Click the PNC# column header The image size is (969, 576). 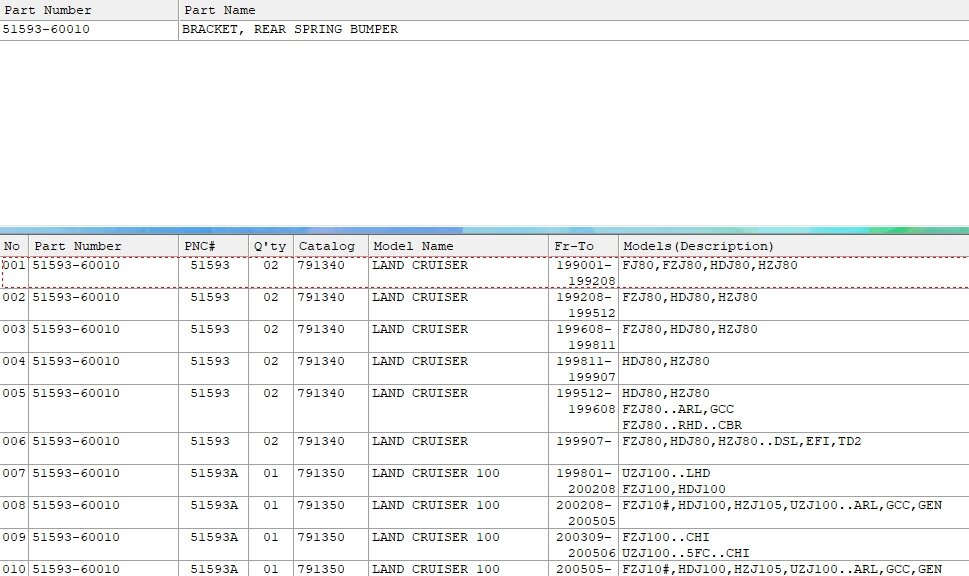[213, 246]
